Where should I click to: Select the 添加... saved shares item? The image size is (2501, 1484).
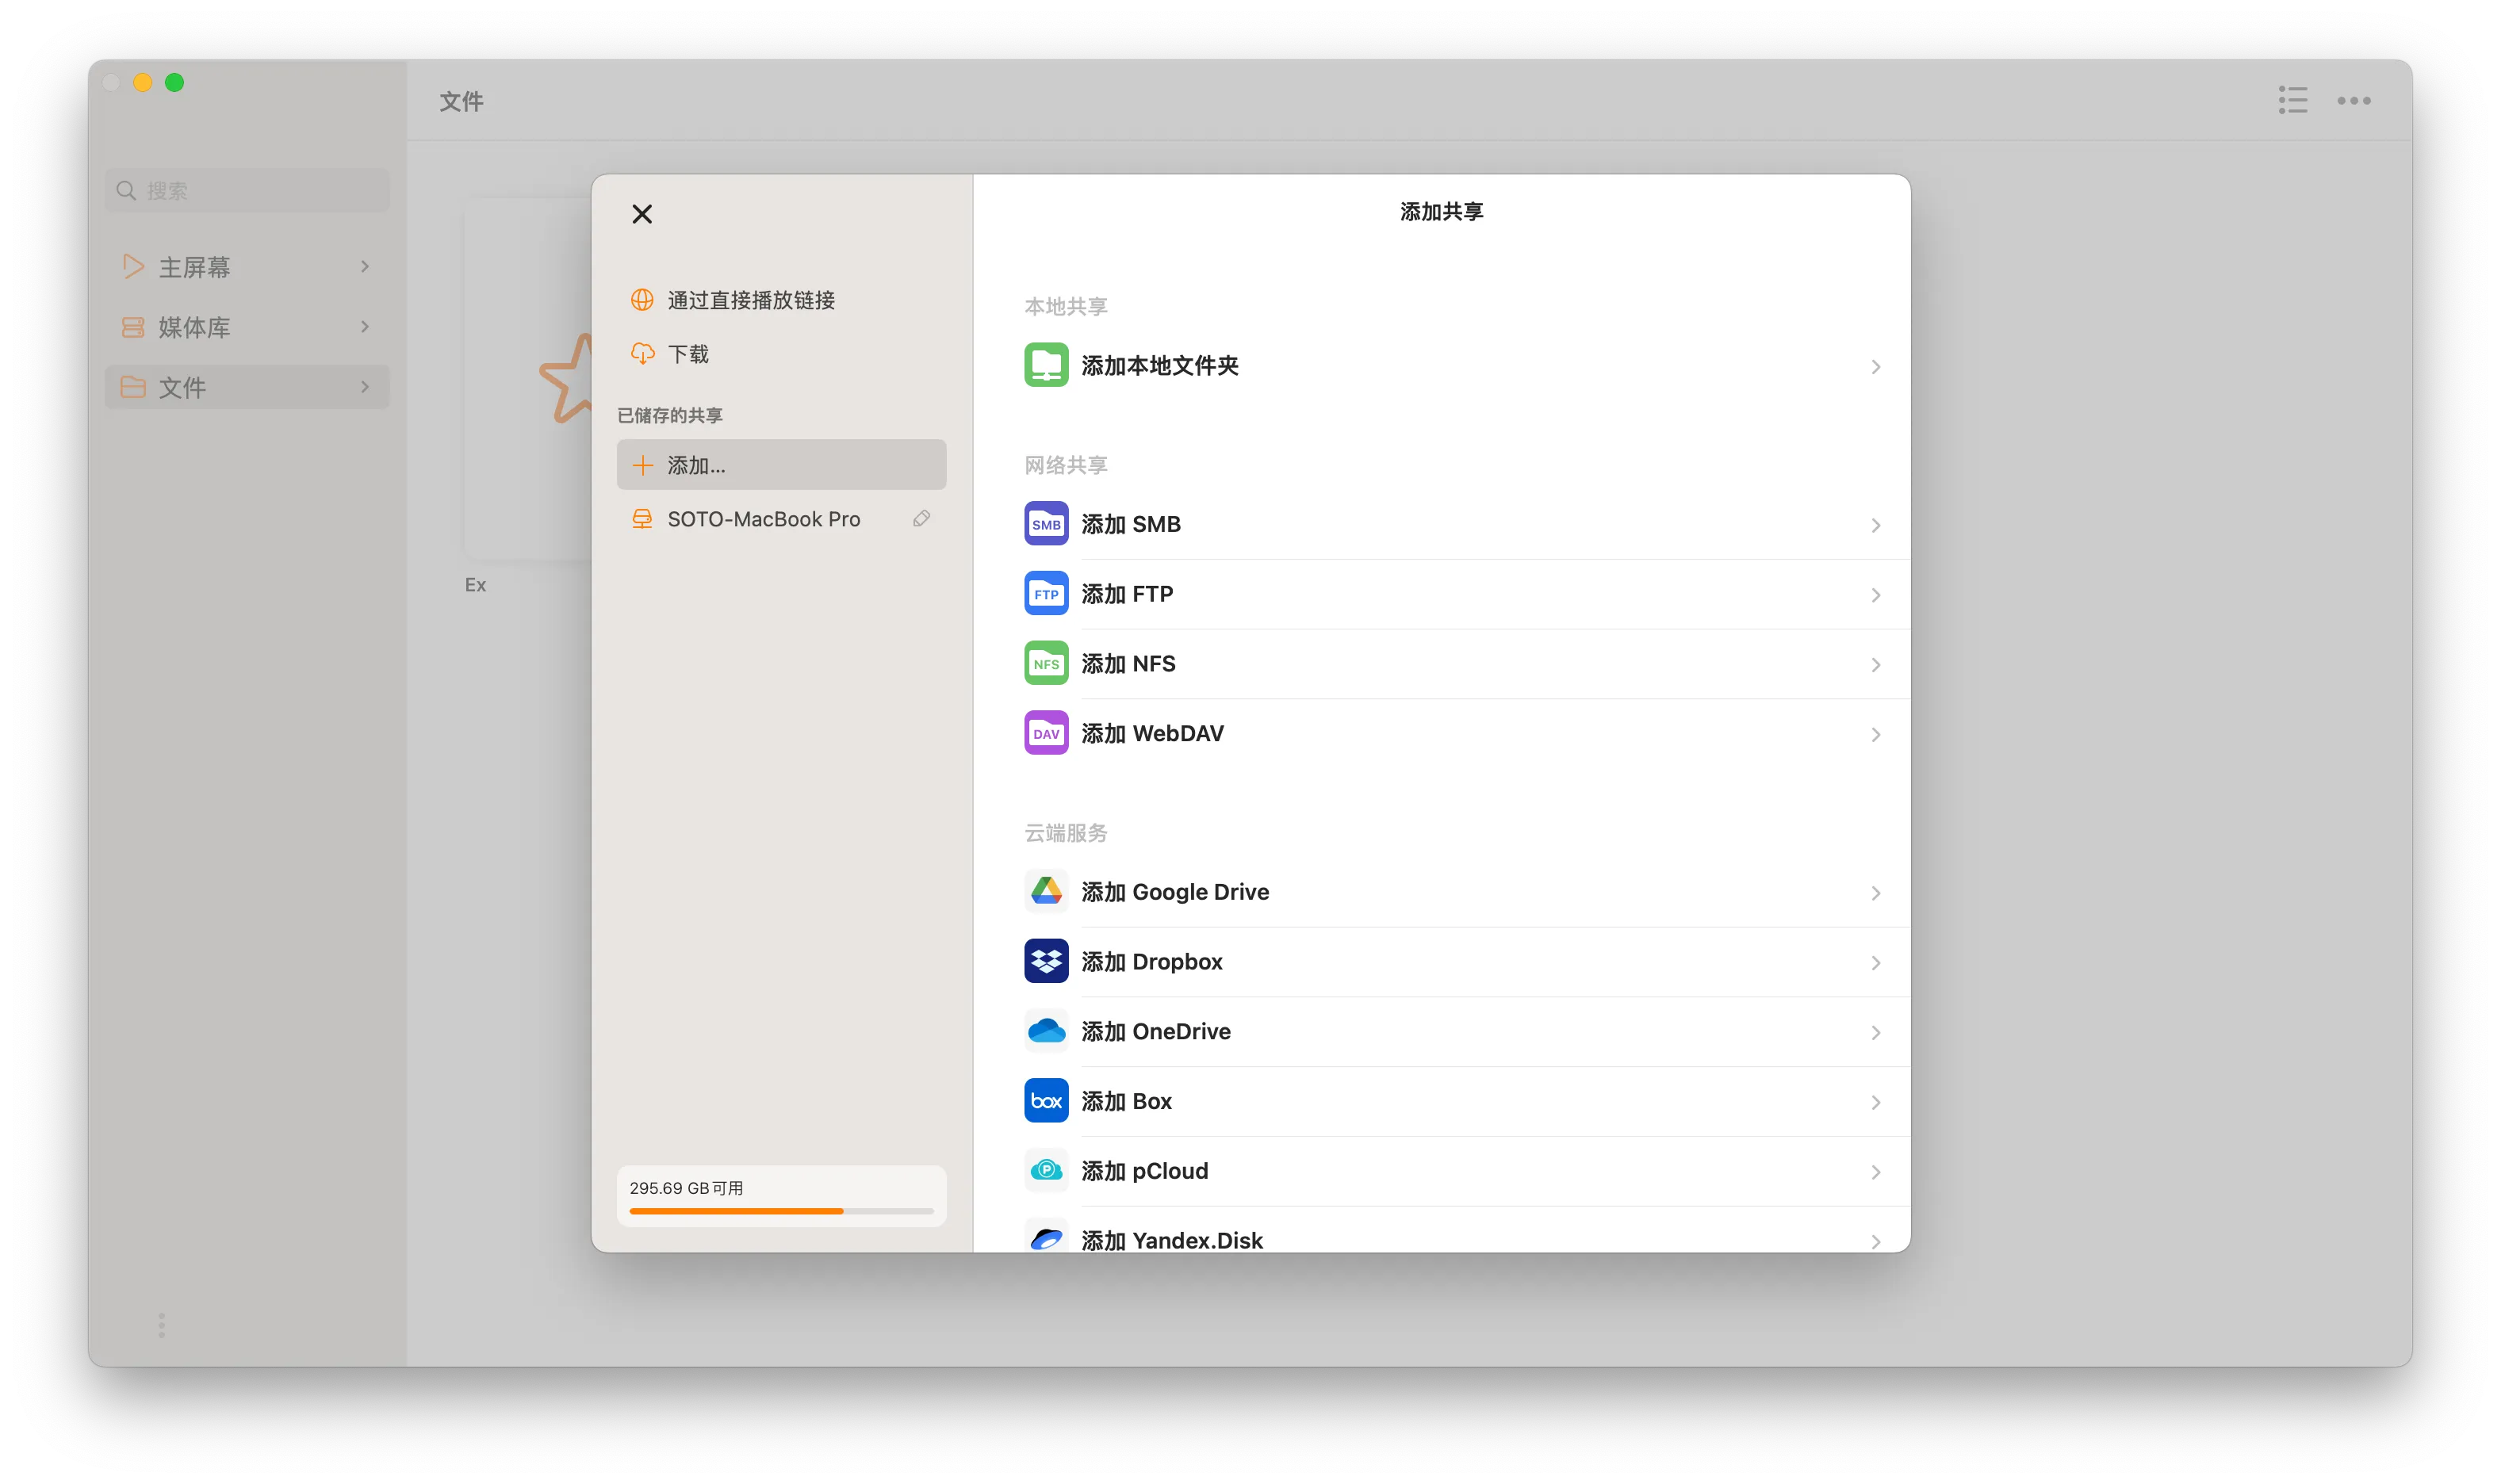click(x=781, y=465)
